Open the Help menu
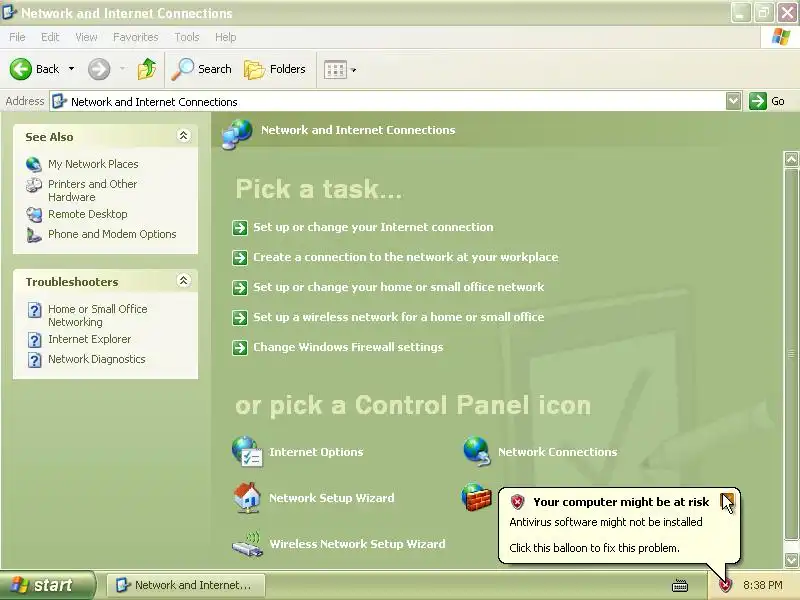Screen dimensions: 800x600 point(226,37)
